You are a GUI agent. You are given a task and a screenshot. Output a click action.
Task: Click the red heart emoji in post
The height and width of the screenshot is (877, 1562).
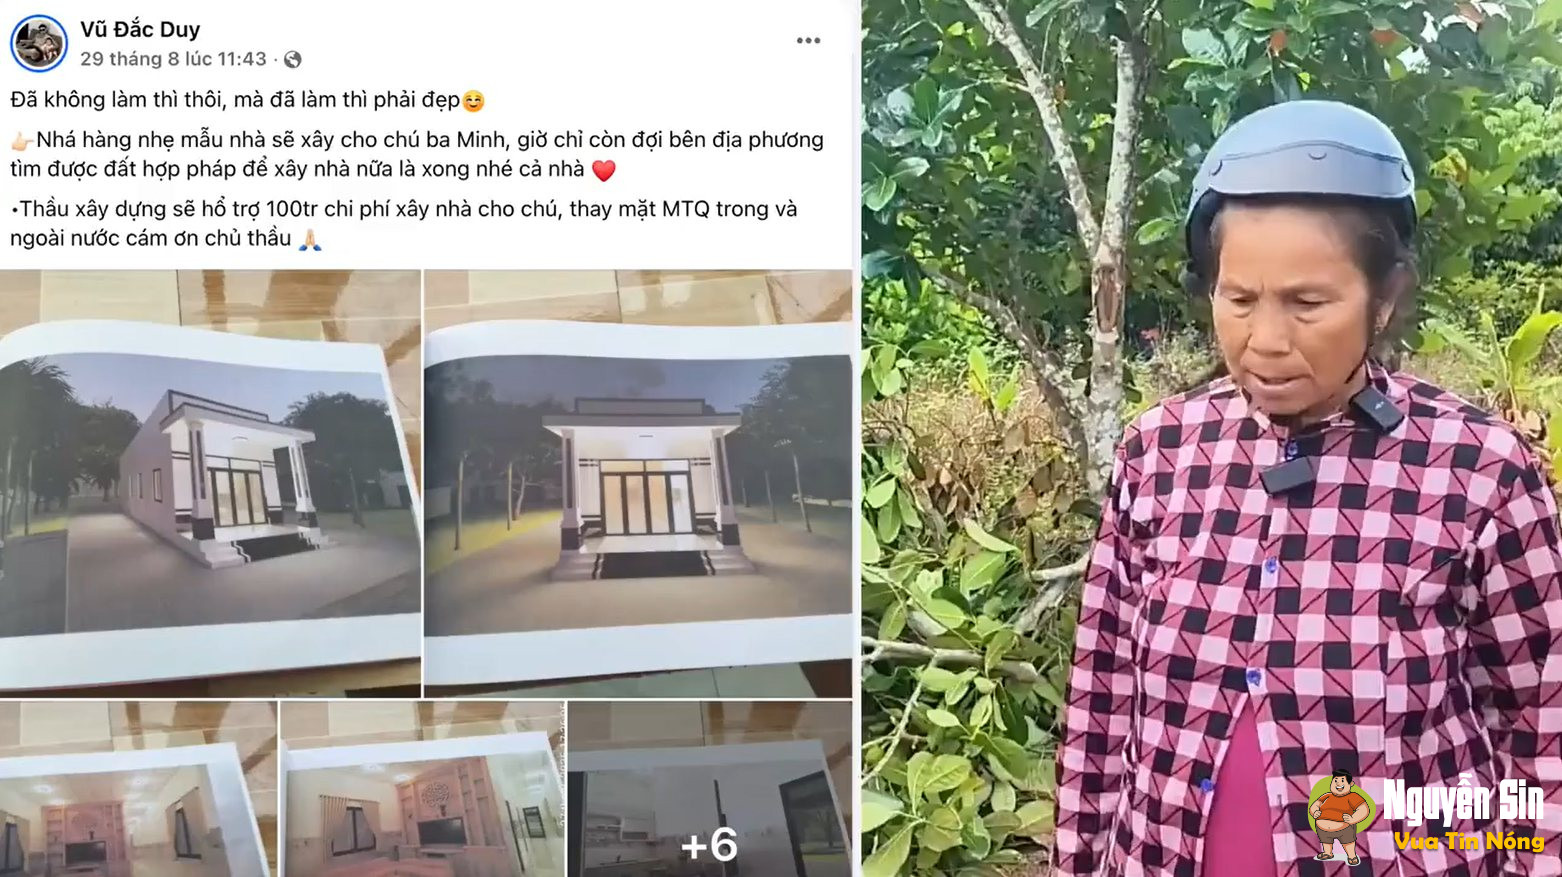pos(604,170)
